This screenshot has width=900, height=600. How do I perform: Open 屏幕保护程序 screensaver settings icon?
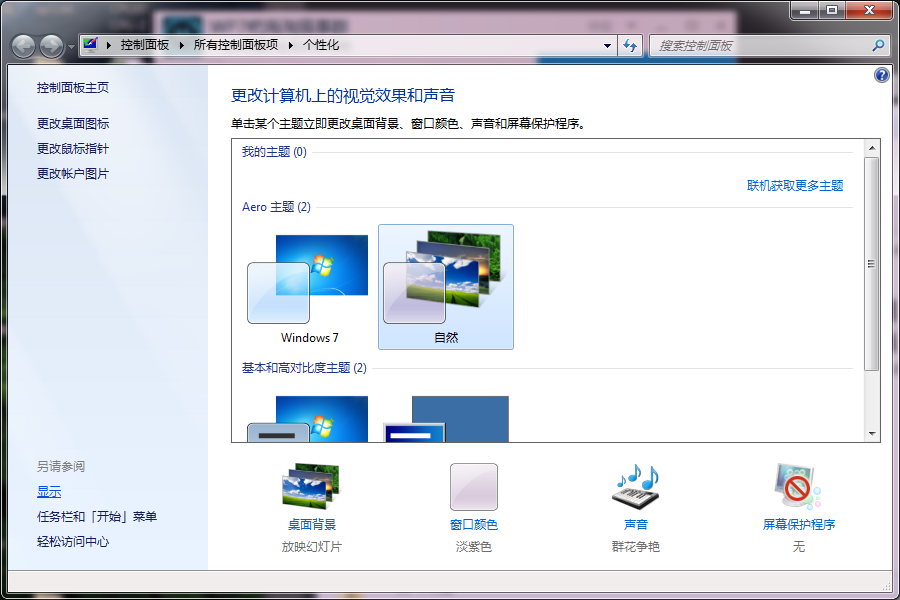[795, 486]
